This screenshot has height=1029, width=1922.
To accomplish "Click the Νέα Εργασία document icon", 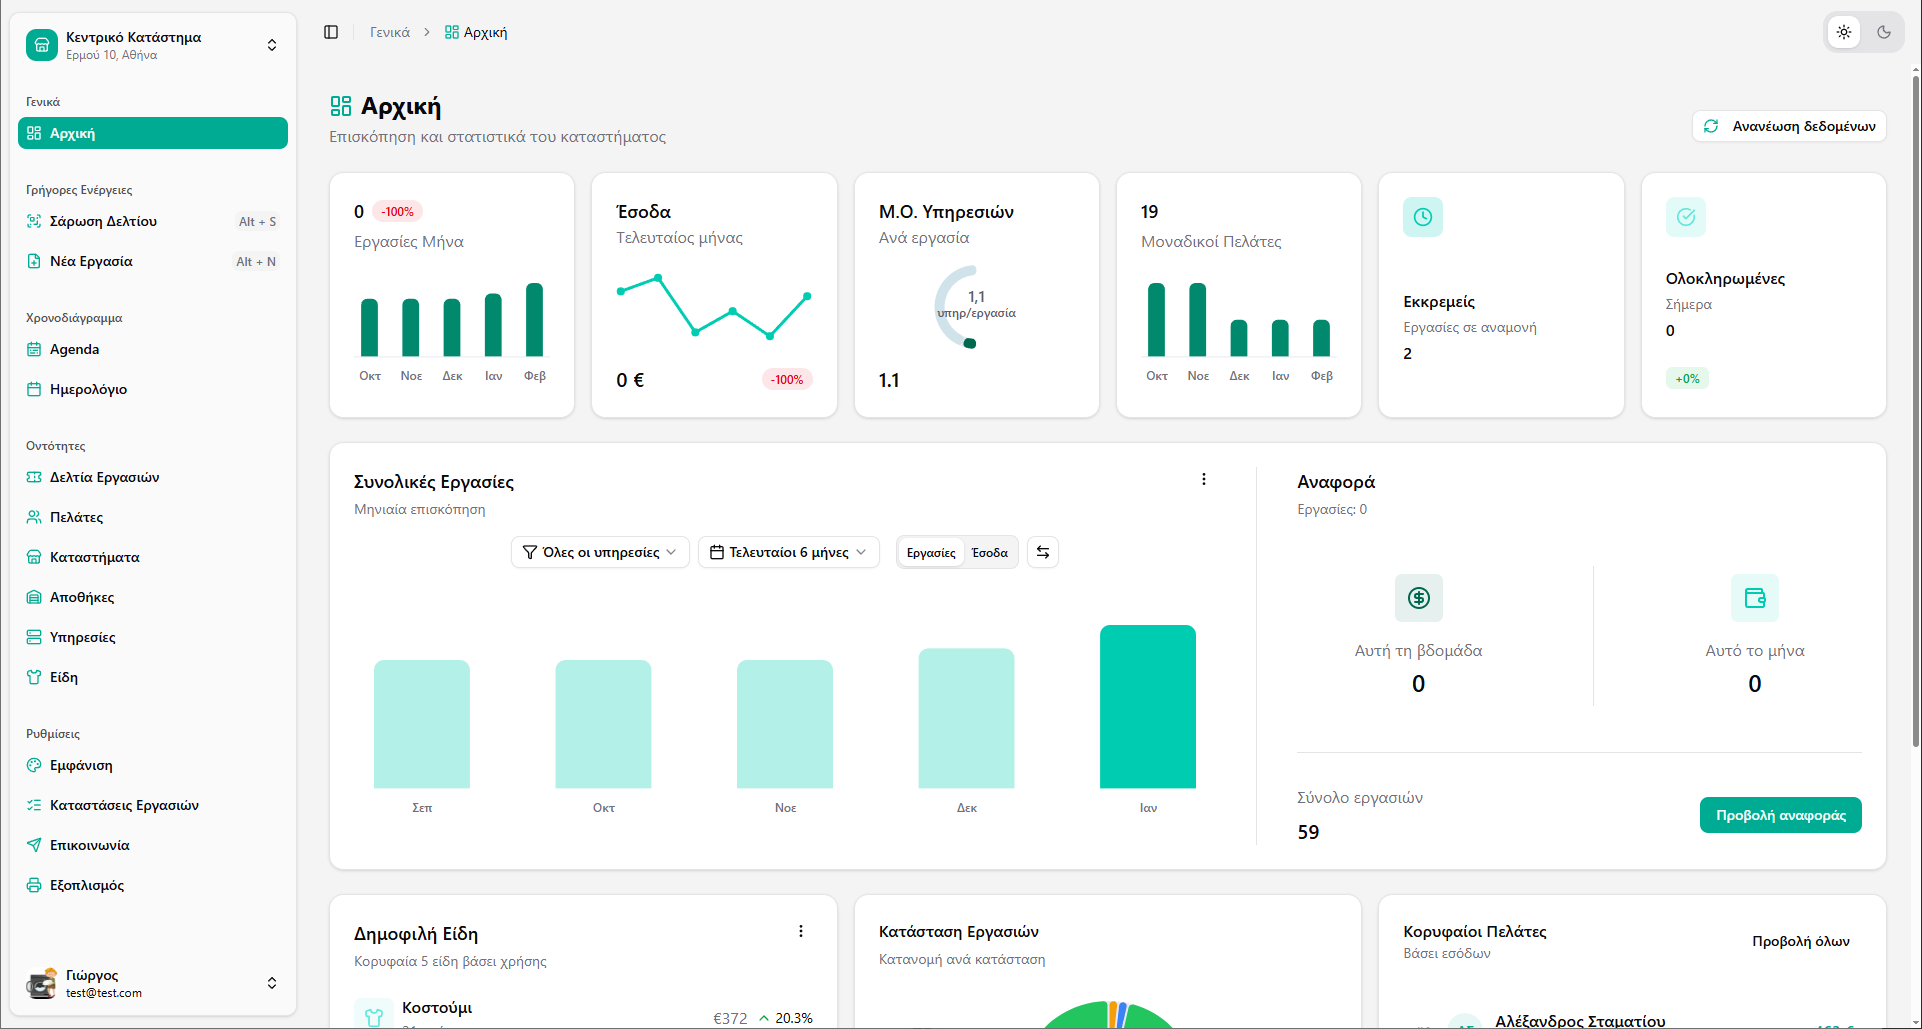I will pos(34,261).
